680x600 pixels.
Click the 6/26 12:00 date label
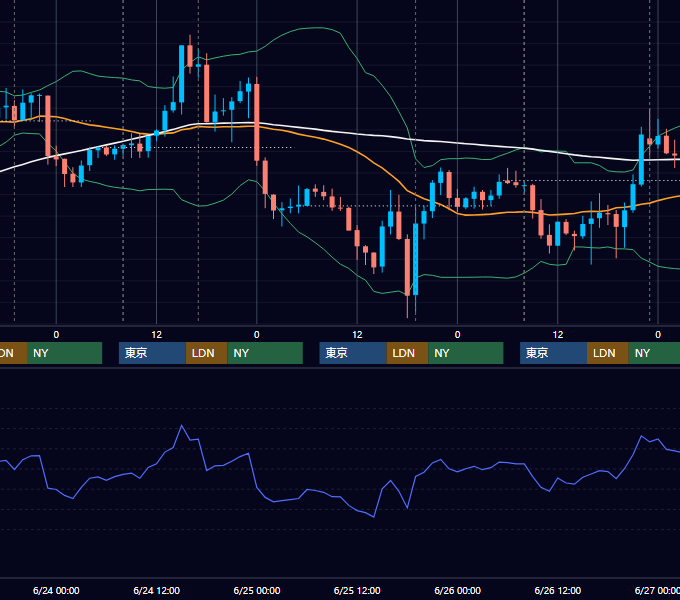(558, 590)
